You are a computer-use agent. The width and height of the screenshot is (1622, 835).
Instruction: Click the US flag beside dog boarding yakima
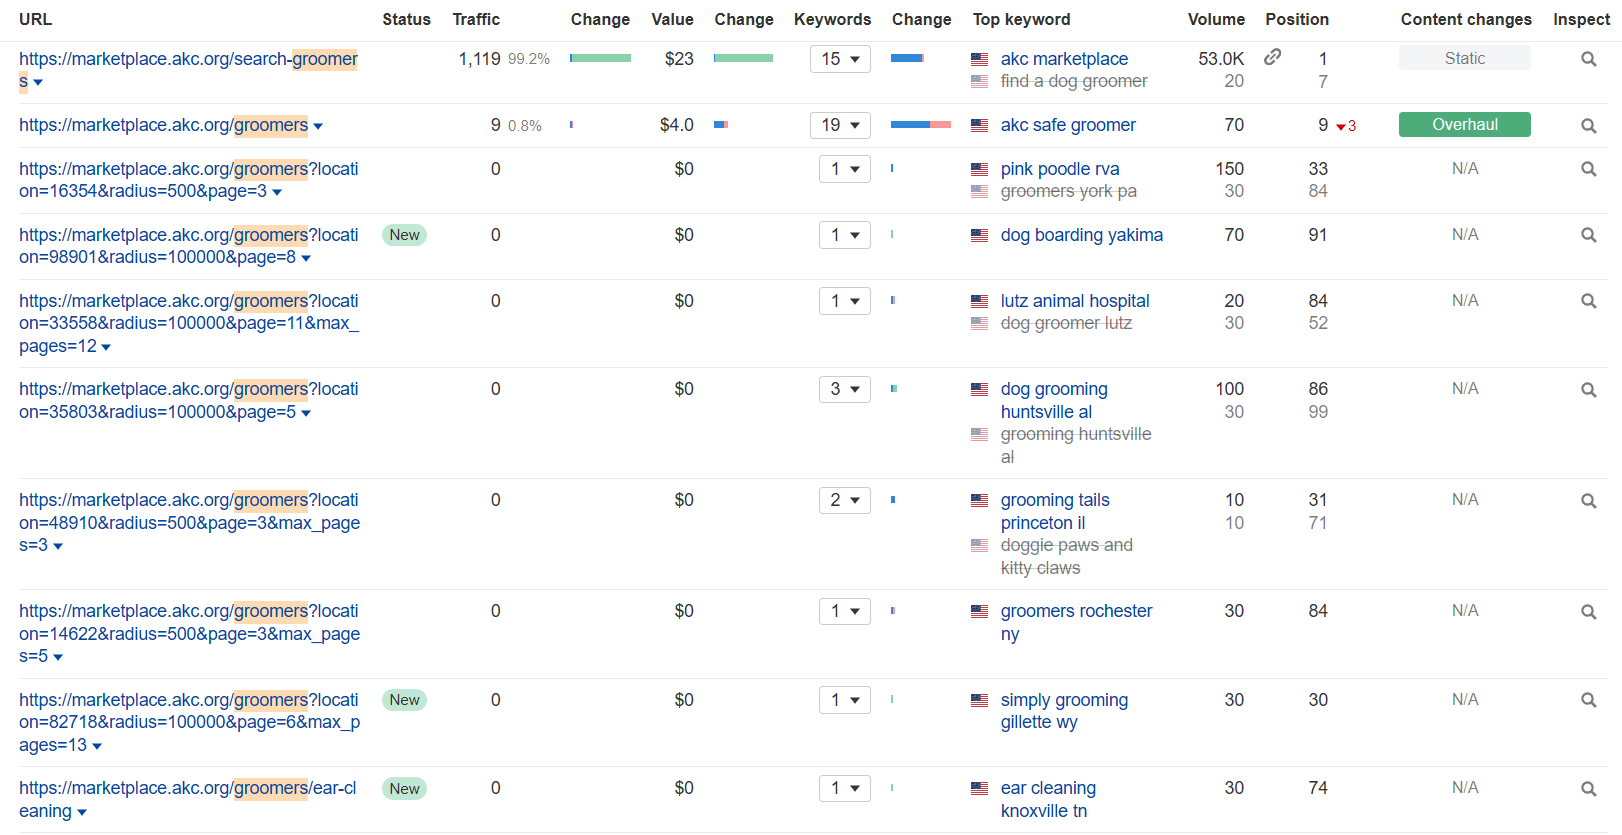coord(980,236)
